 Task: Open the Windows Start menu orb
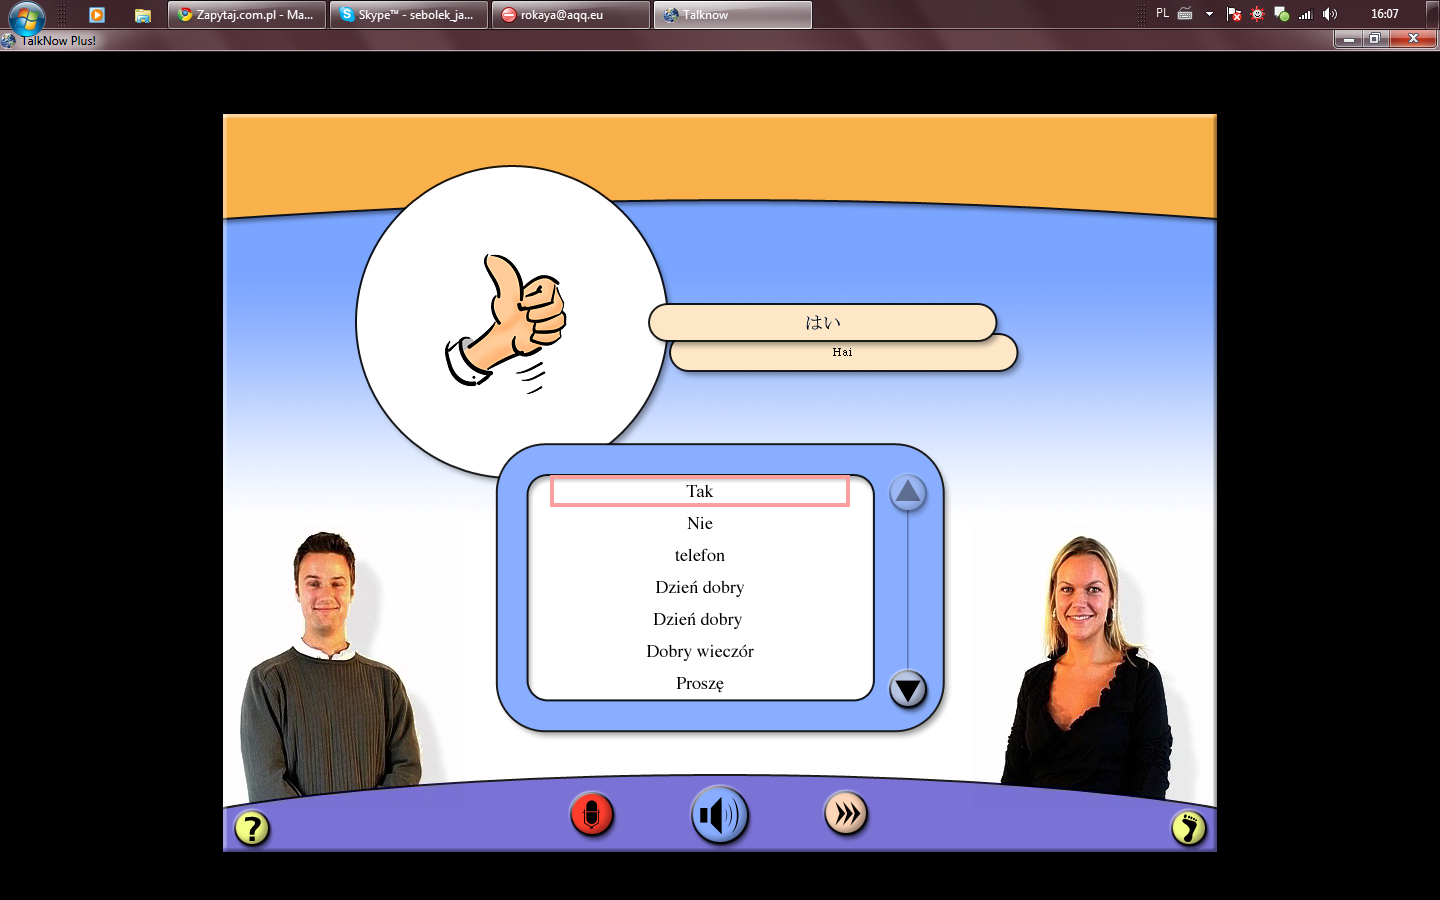pyautogui.click(x=26, y=16)
